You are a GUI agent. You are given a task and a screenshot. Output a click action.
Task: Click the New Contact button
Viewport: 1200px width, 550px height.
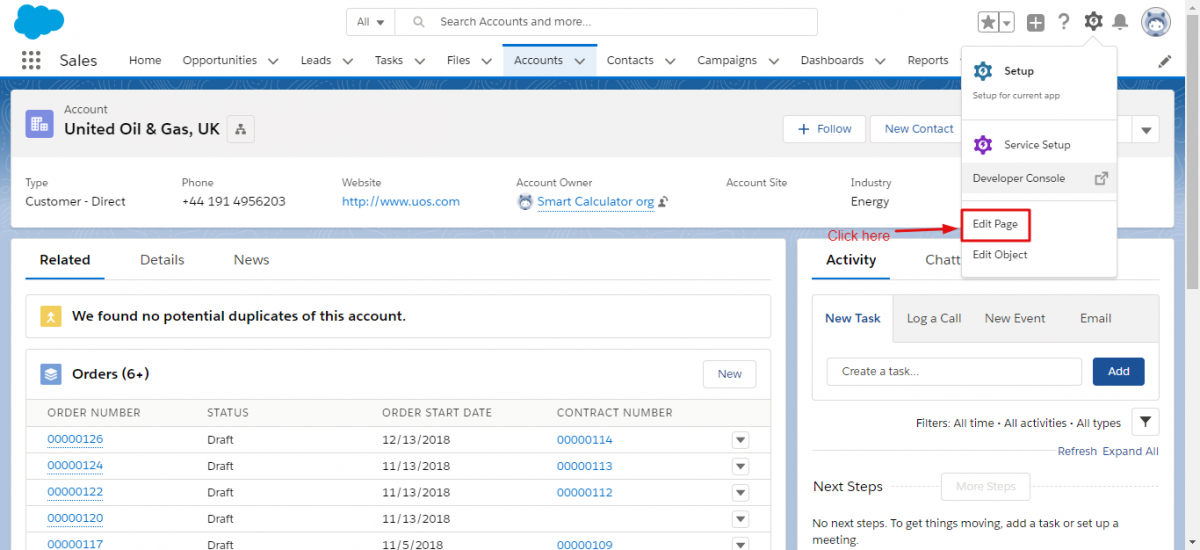[918, 129]
